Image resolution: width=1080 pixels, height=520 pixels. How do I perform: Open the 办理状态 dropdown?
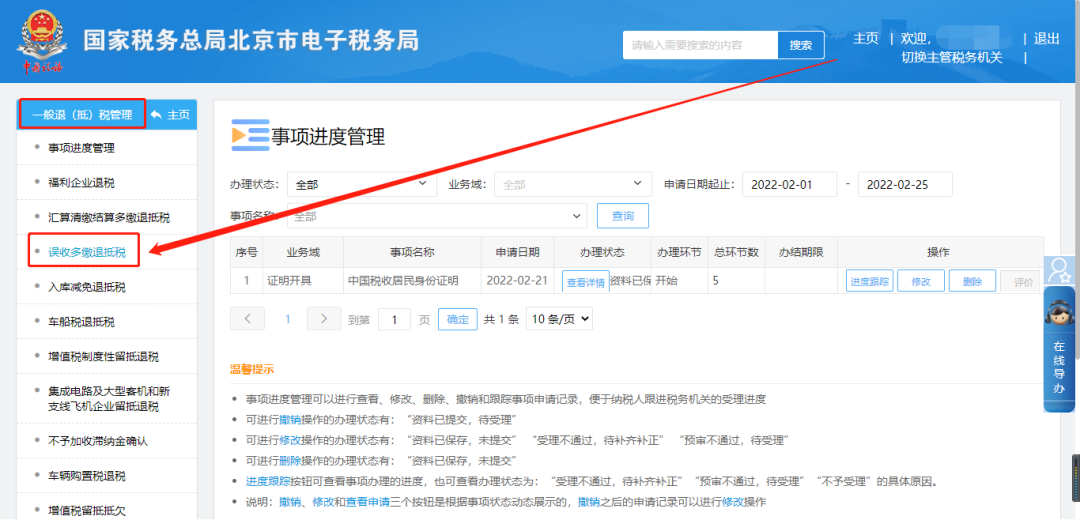[x=362, y=185]
